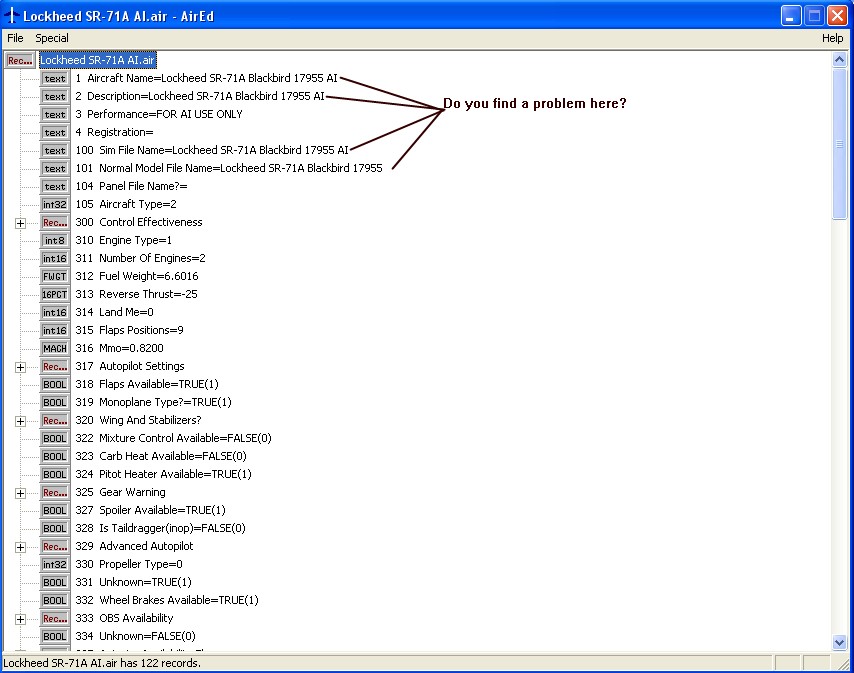Click the vertical scrollbar thumb
The width and height of the screenshot is (854, 673).
coord(839,144)
